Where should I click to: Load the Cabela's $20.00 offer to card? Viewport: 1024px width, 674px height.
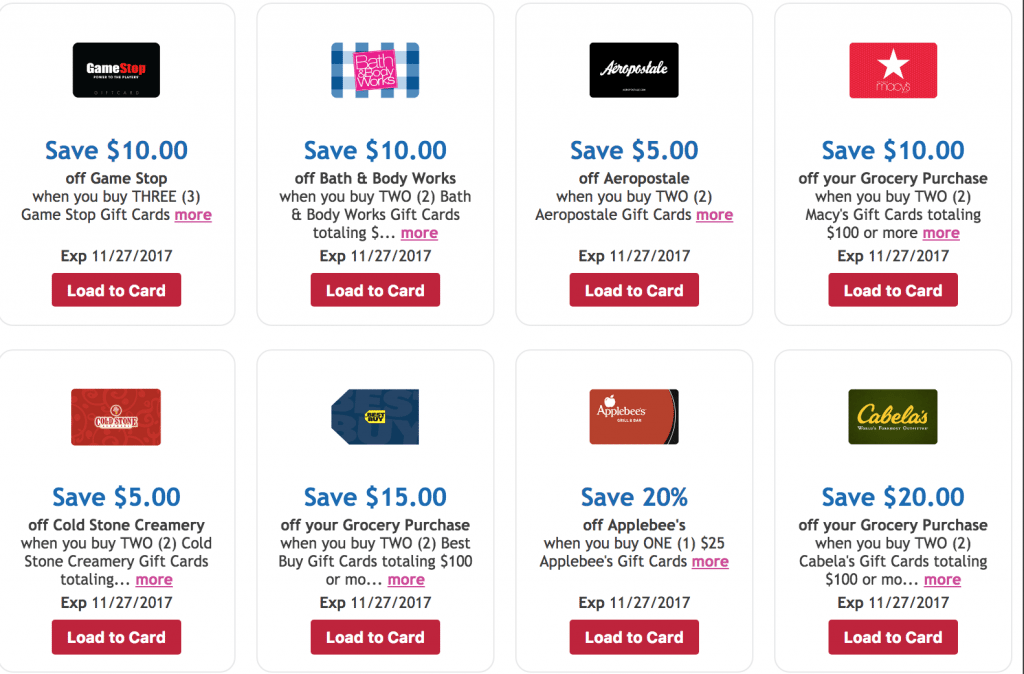coord(893,637)
